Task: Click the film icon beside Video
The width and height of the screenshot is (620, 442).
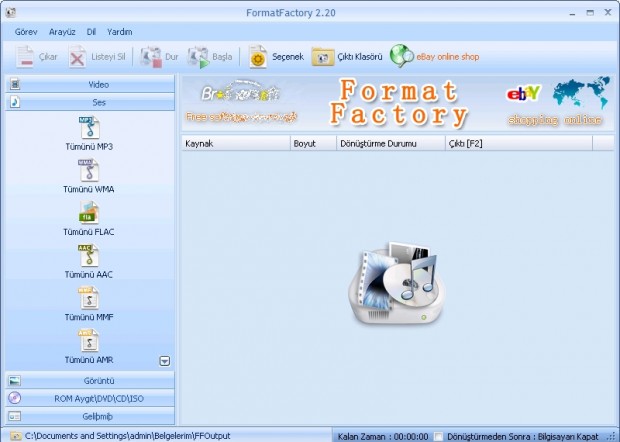Action: tap(15, 84)
